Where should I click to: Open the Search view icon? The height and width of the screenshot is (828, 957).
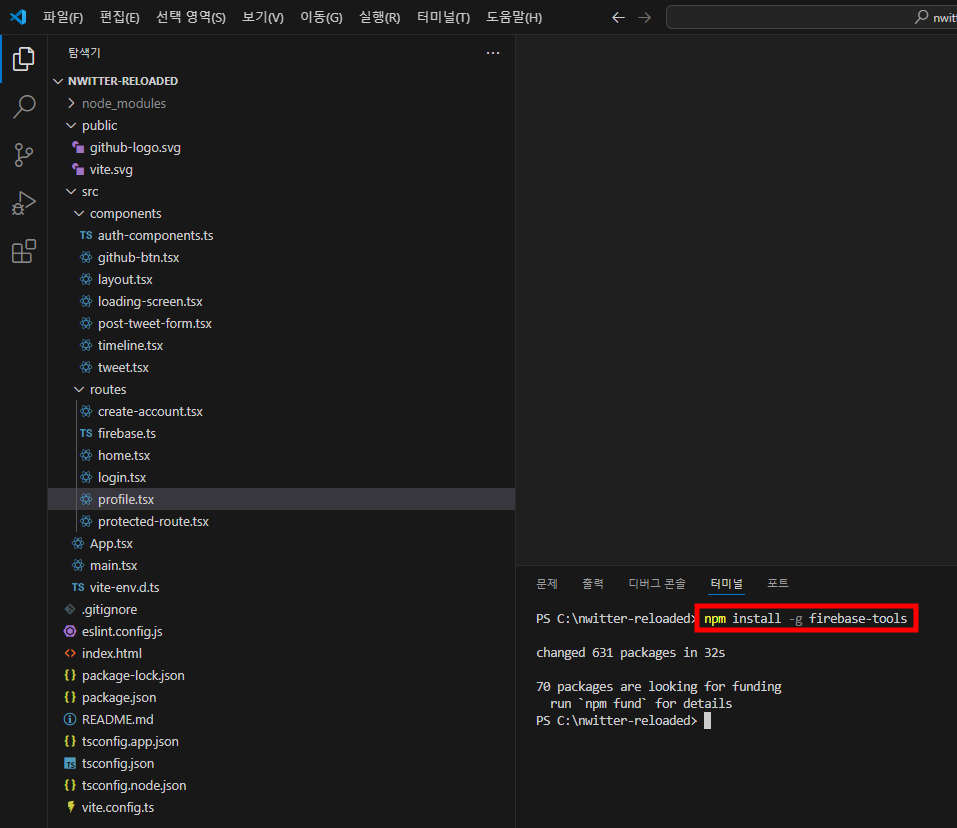(23, 107)
